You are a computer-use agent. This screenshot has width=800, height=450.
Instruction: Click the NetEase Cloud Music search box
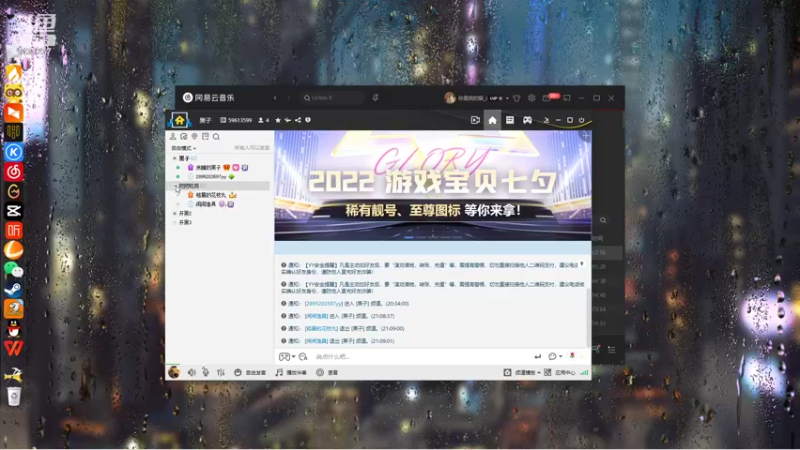332,97
